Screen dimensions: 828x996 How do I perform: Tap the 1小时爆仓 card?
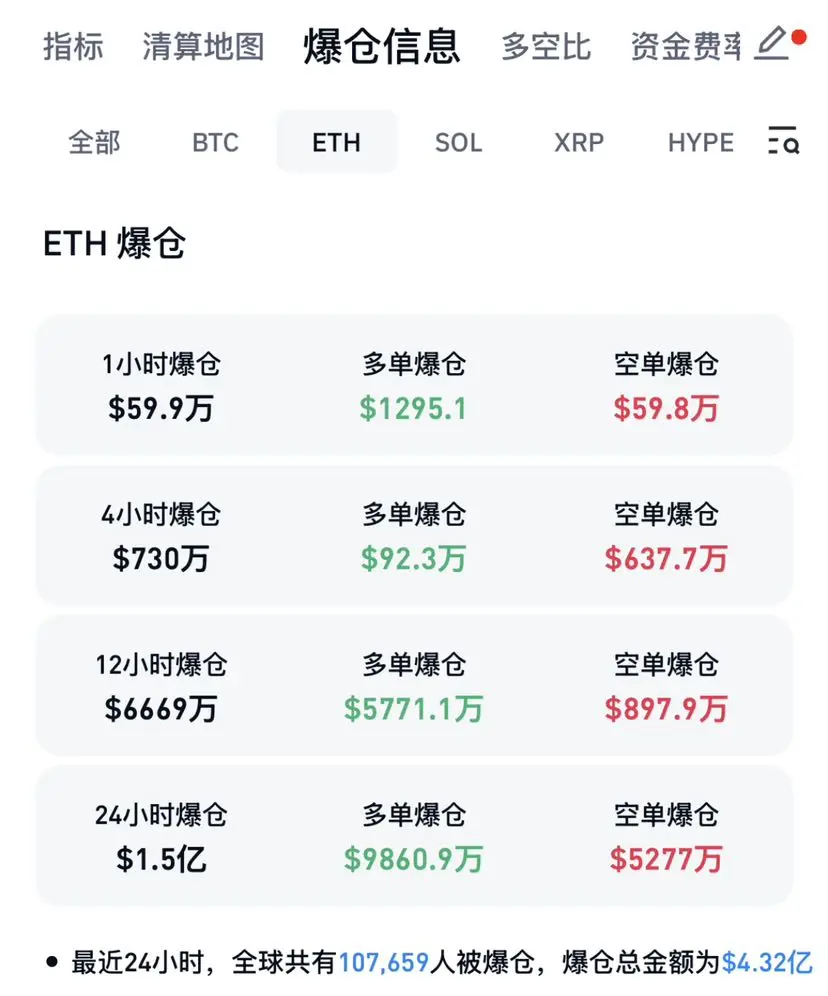click(x=415, y=385)
